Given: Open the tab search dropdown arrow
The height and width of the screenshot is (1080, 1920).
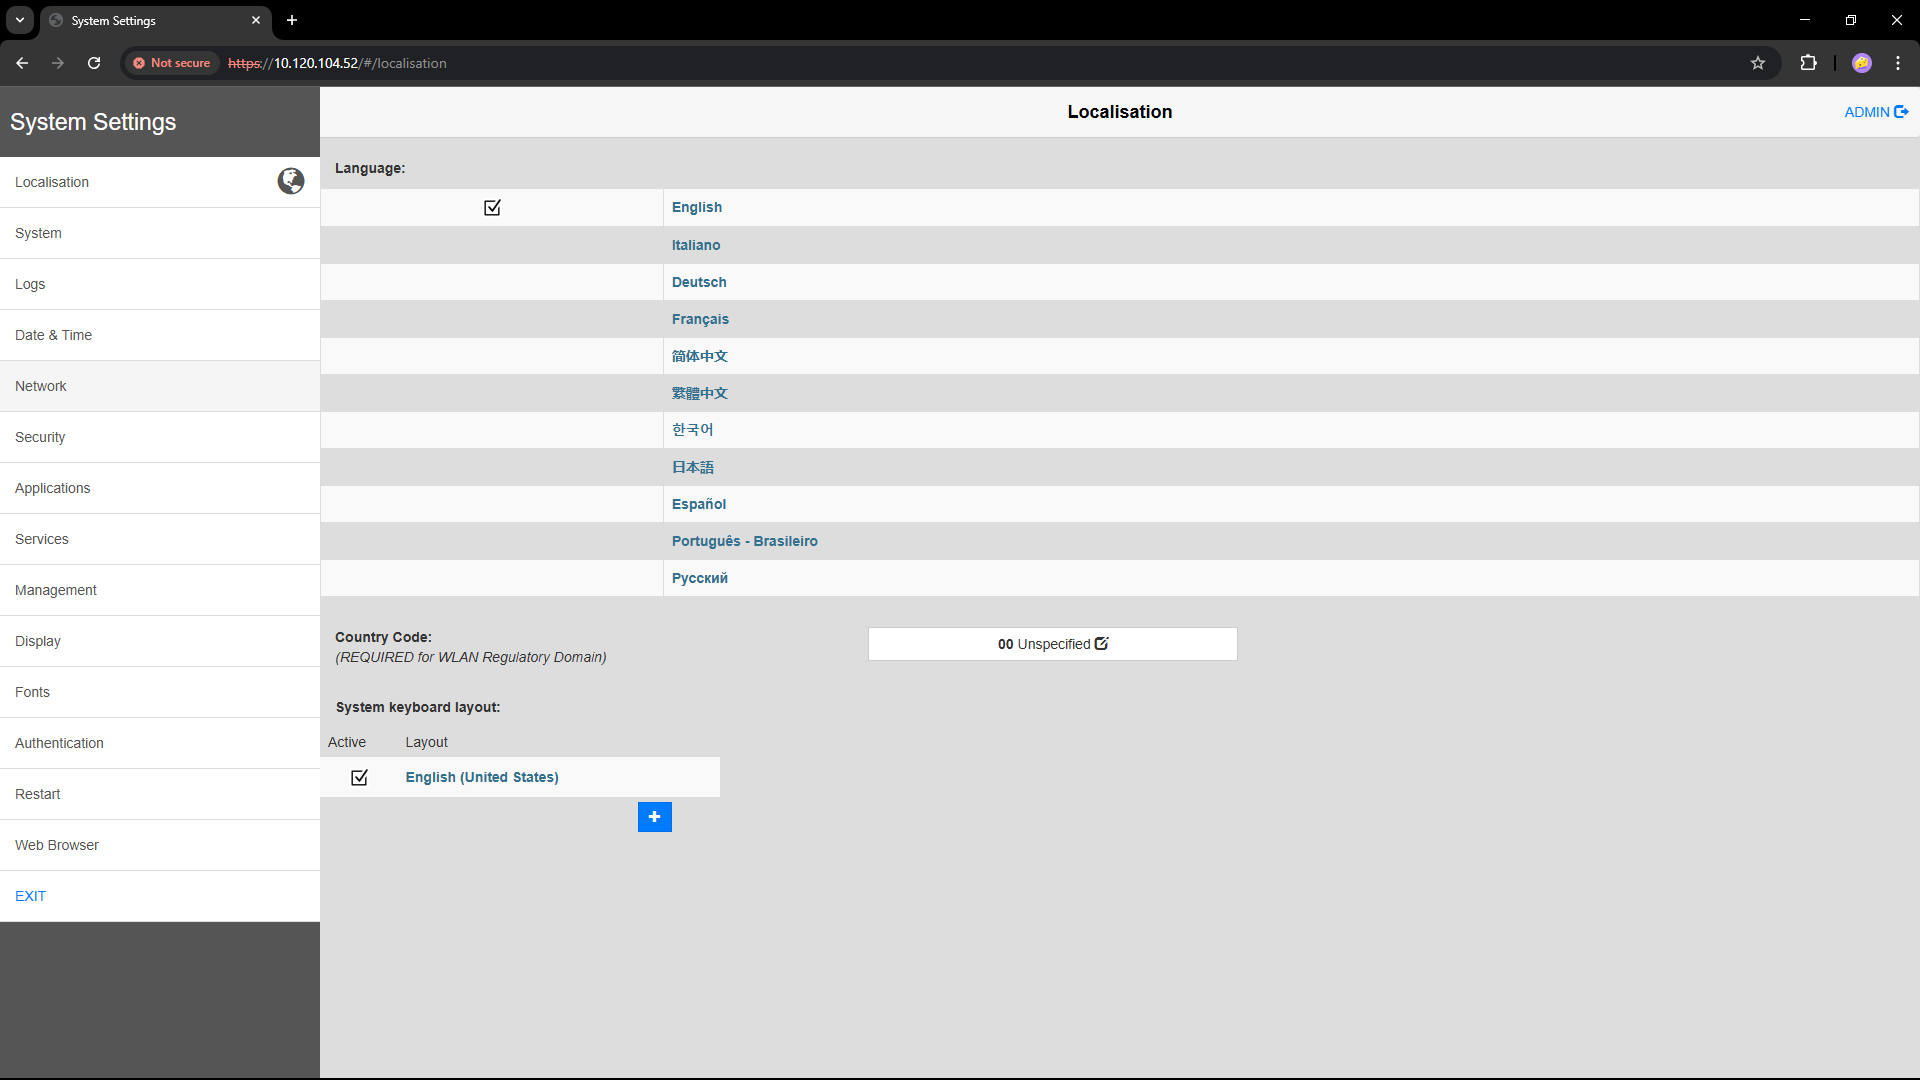Looking at the screenshot, I should (x=19, y=20).
